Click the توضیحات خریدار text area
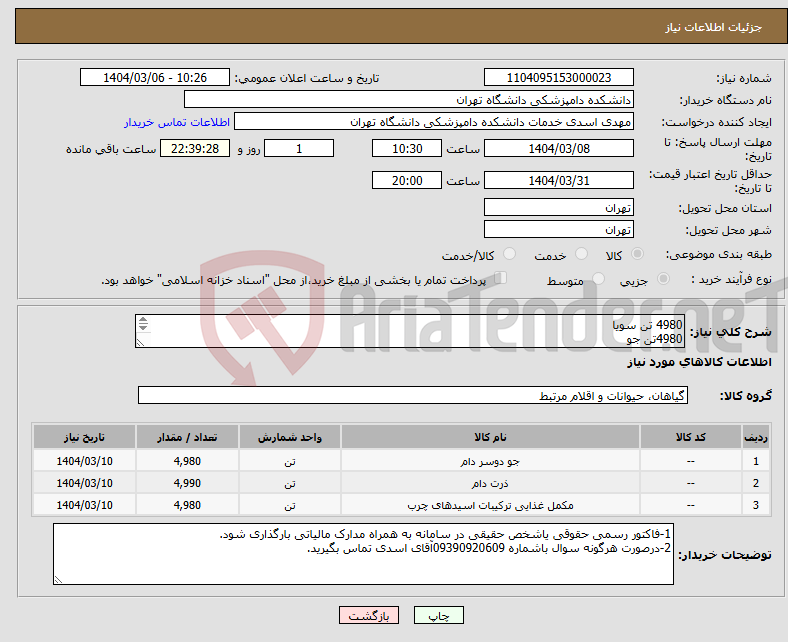This screenshot has width=788, height=642. [363, 554]
